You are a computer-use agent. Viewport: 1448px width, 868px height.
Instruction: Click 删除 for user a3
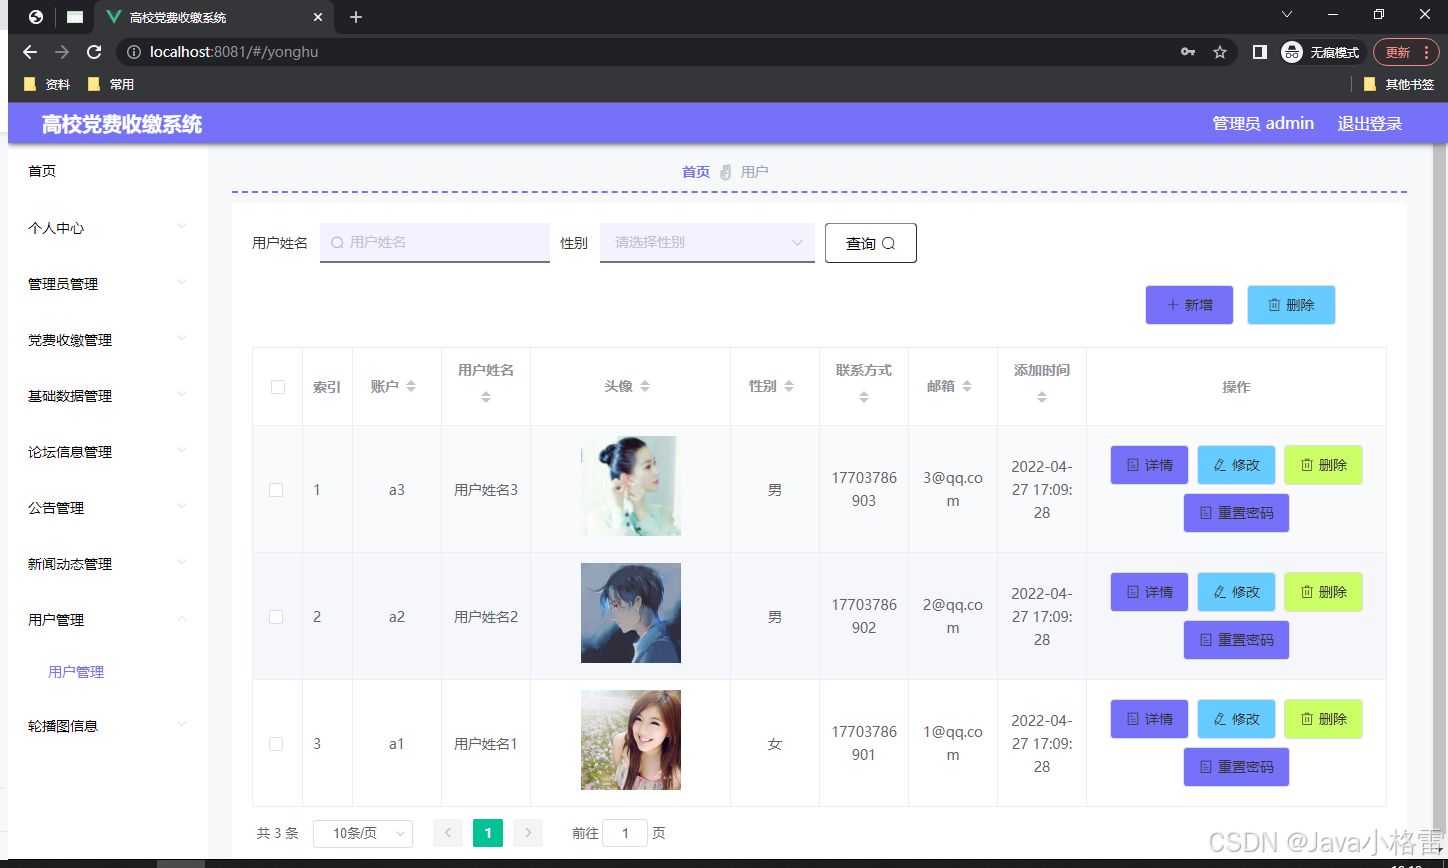pyautogui.click(x=1323, y=465)
